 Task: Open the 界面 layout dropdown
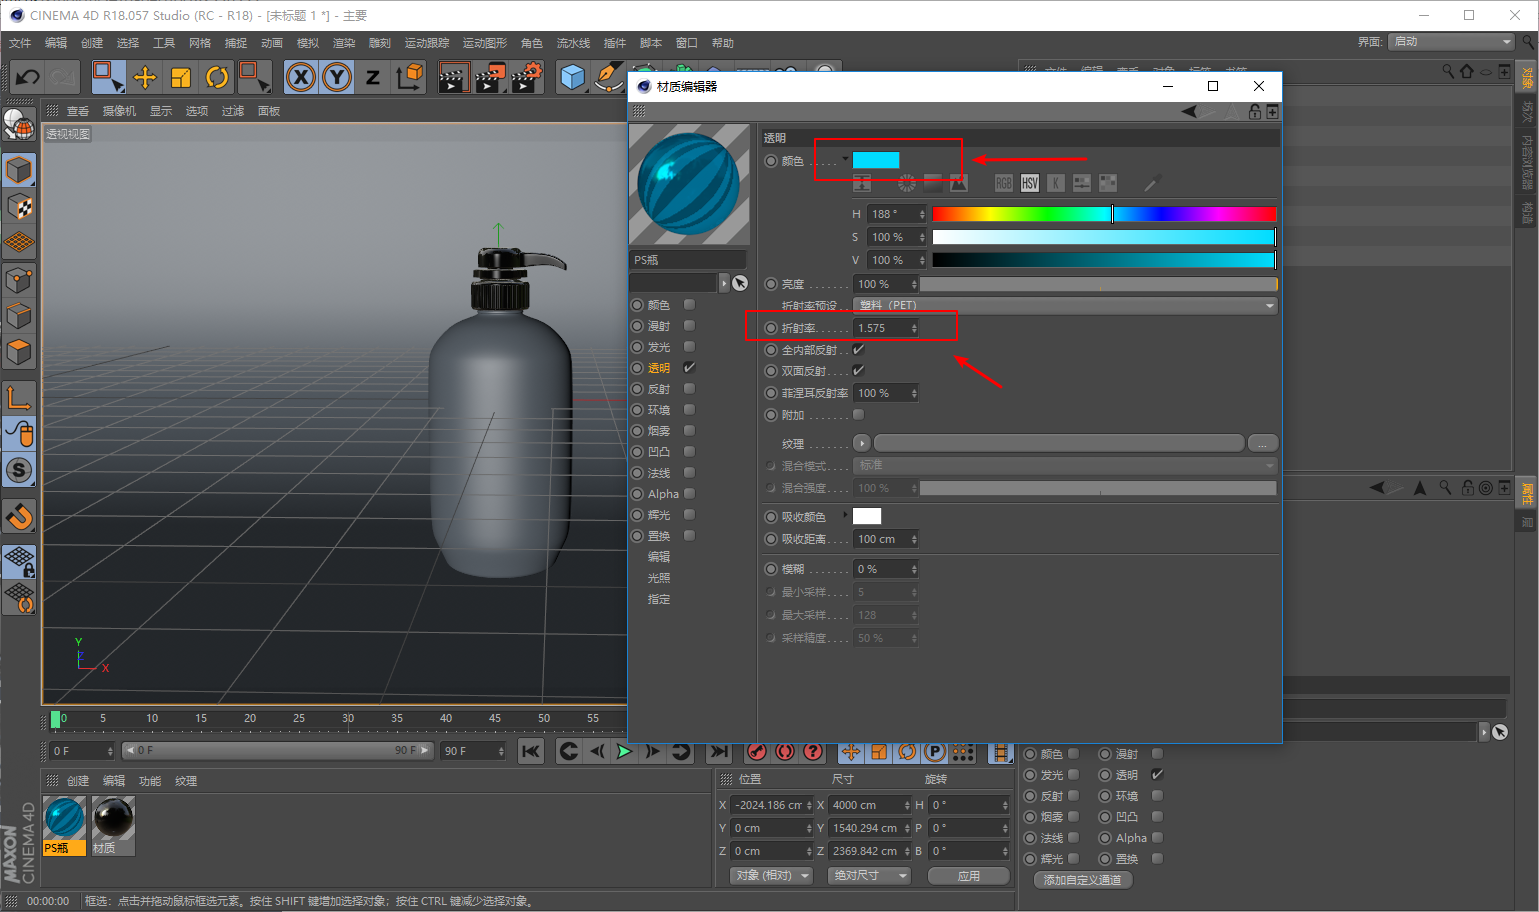click(1451, 42)
